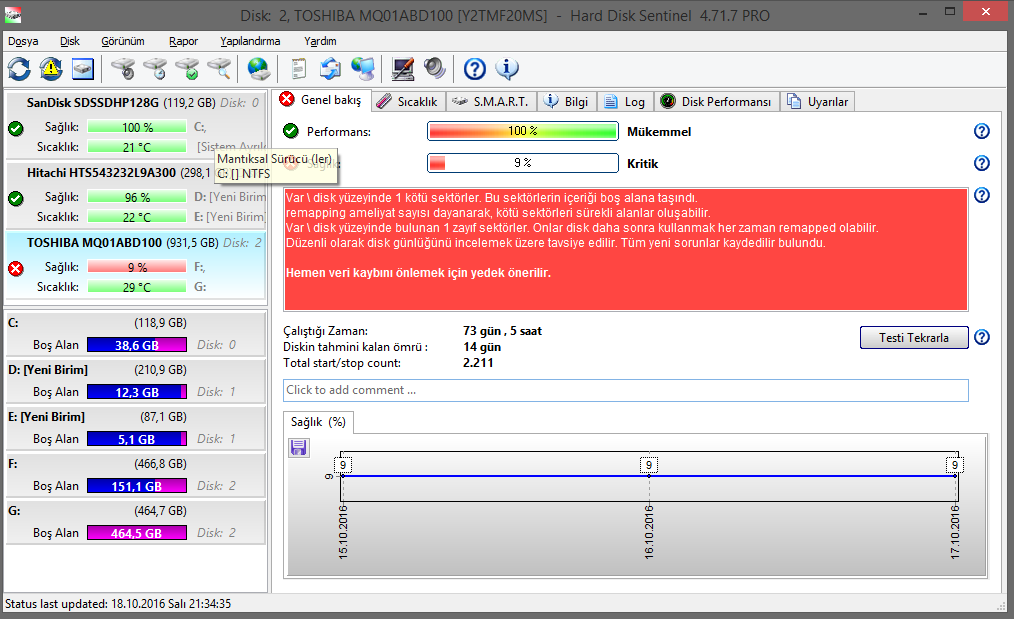Click the floppy save icon in health graph

299,448
